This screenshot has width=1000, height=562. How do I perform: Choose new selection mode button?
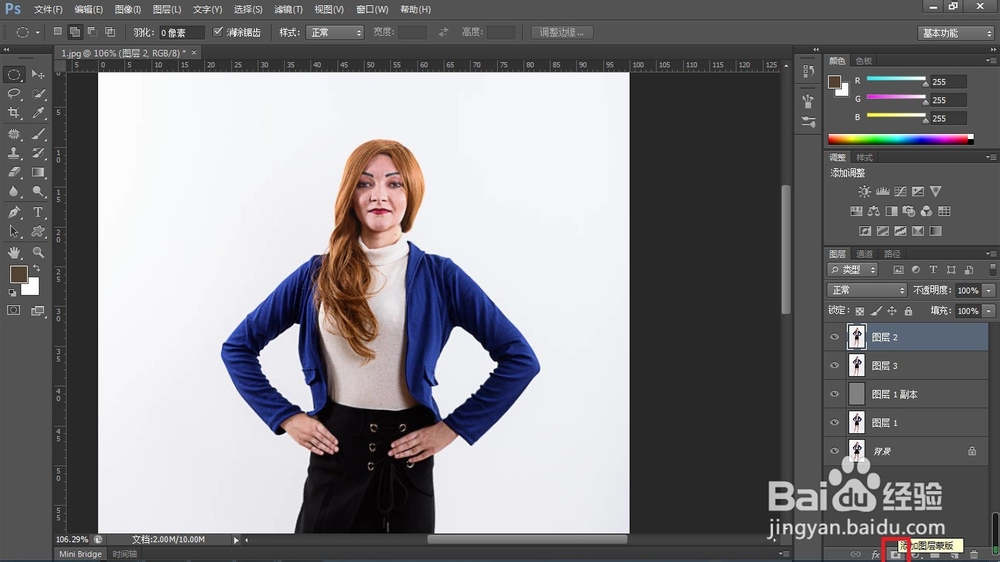point(57,31)
